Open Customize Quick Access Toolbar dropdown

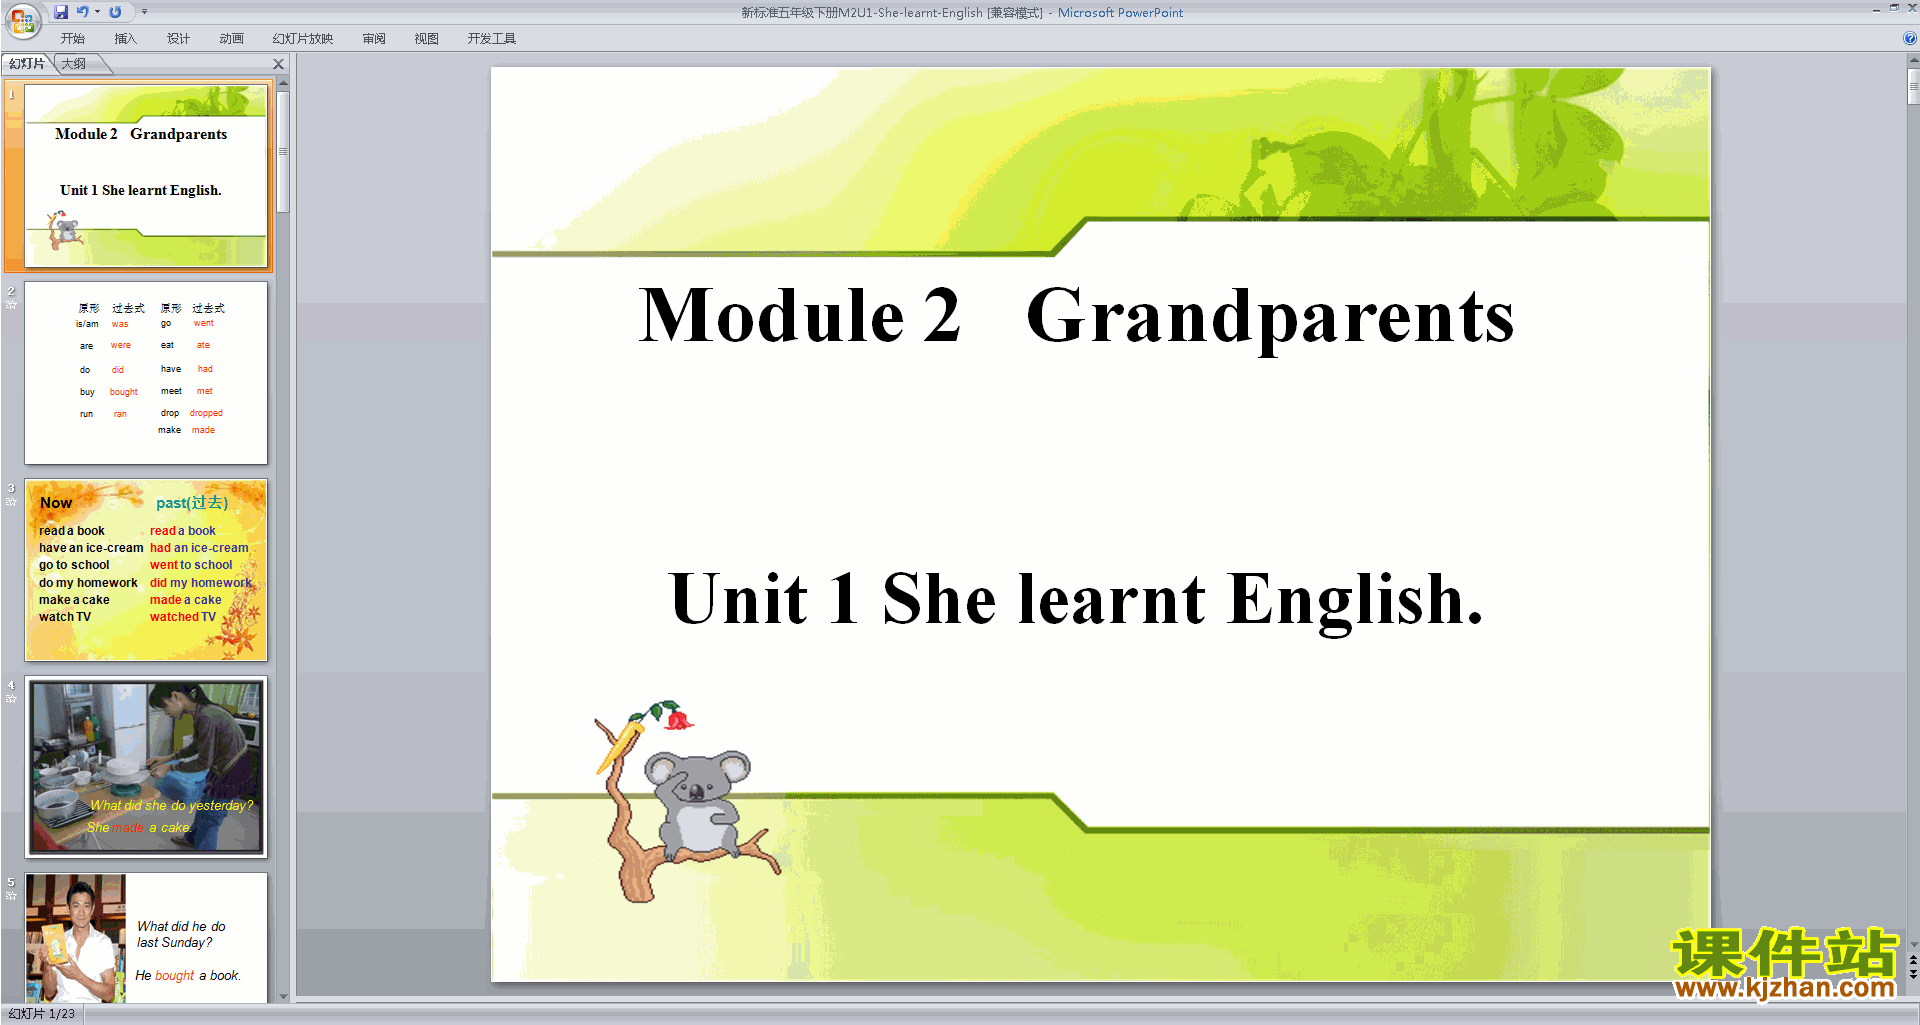(144, 12)
